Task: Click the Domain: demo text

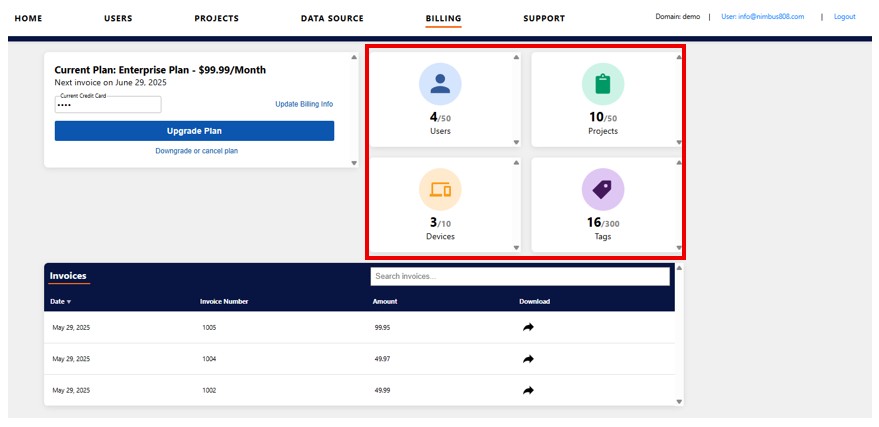Action: 678,17
